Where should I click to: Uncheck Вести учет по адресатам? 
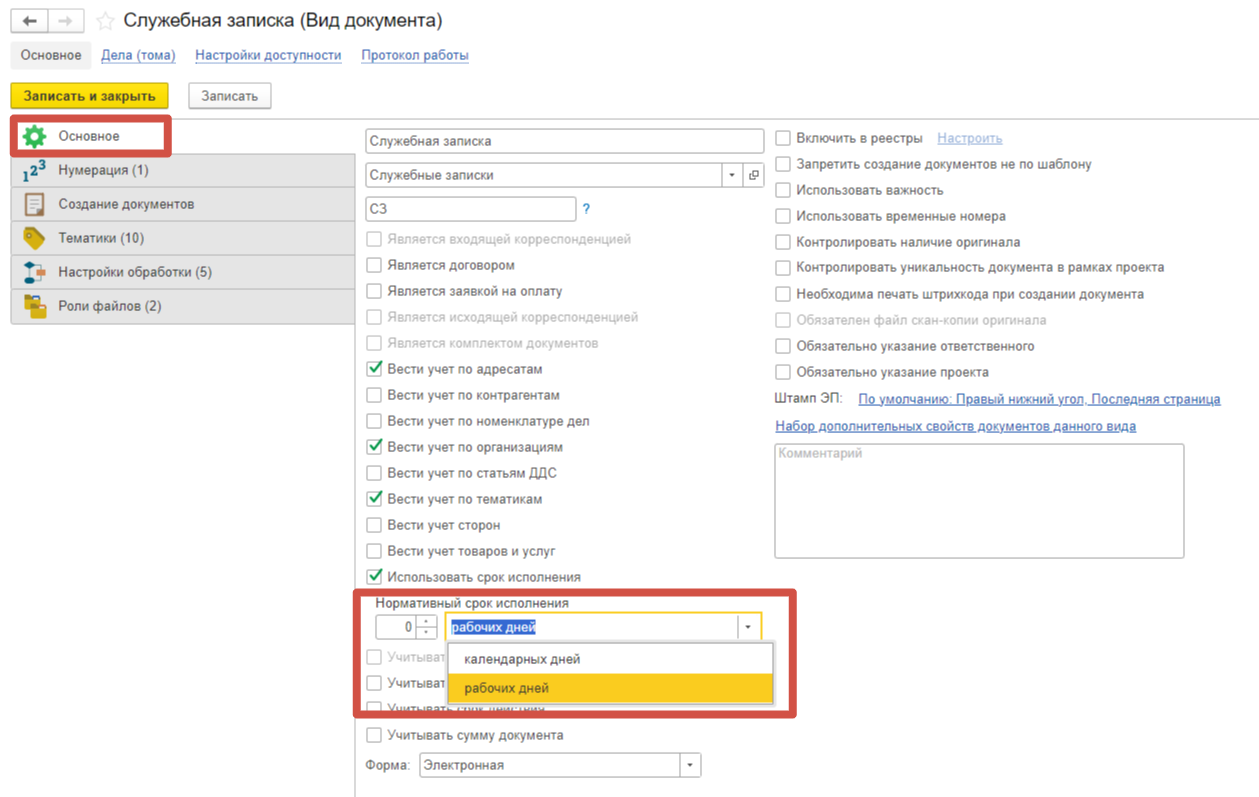tap(374, 369)
